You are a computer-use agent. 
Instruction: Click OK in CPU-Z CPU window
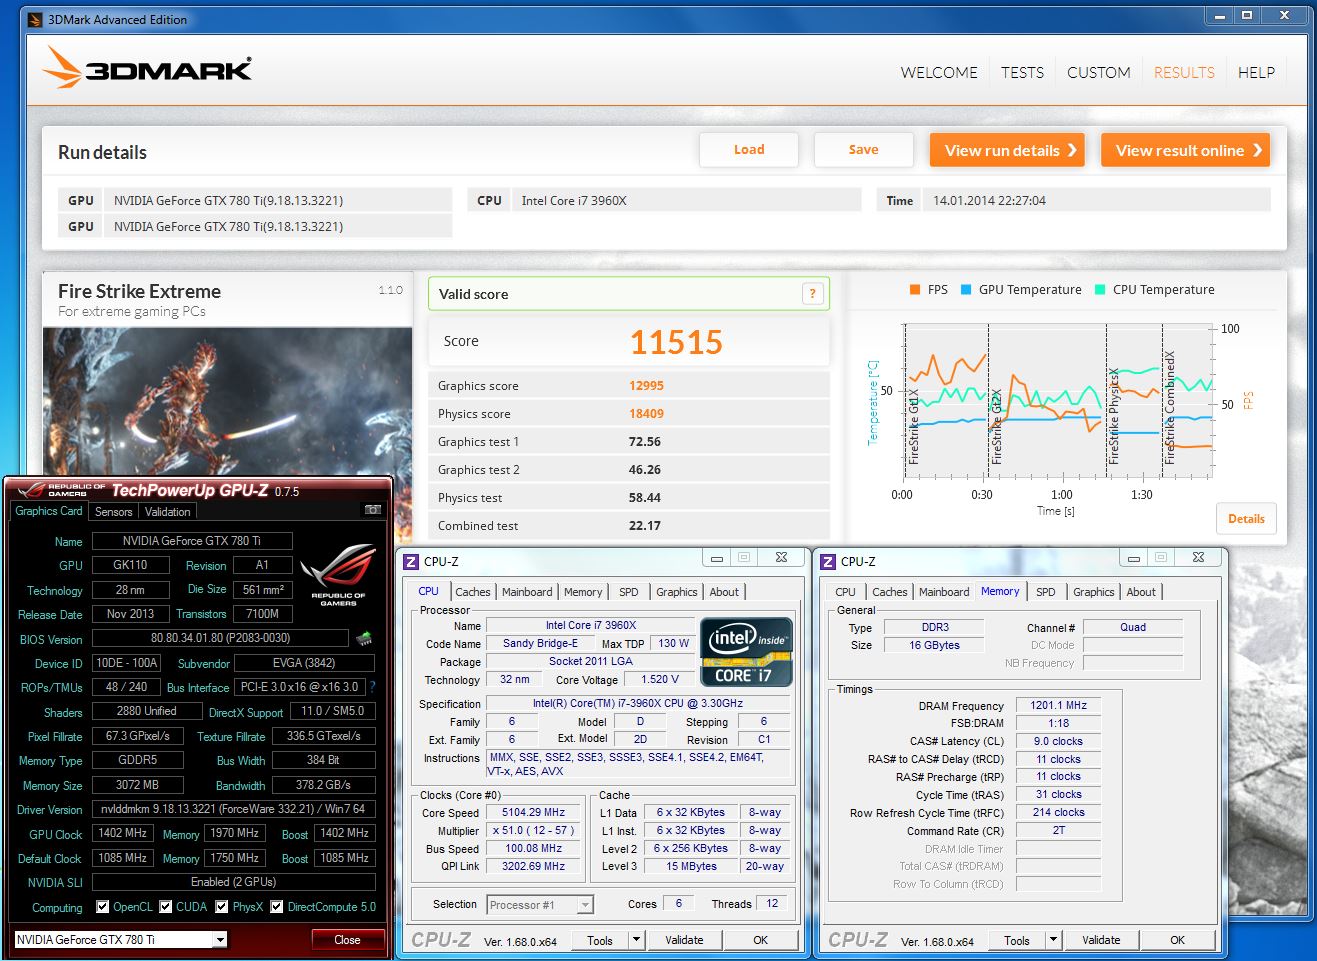[760, 940]
